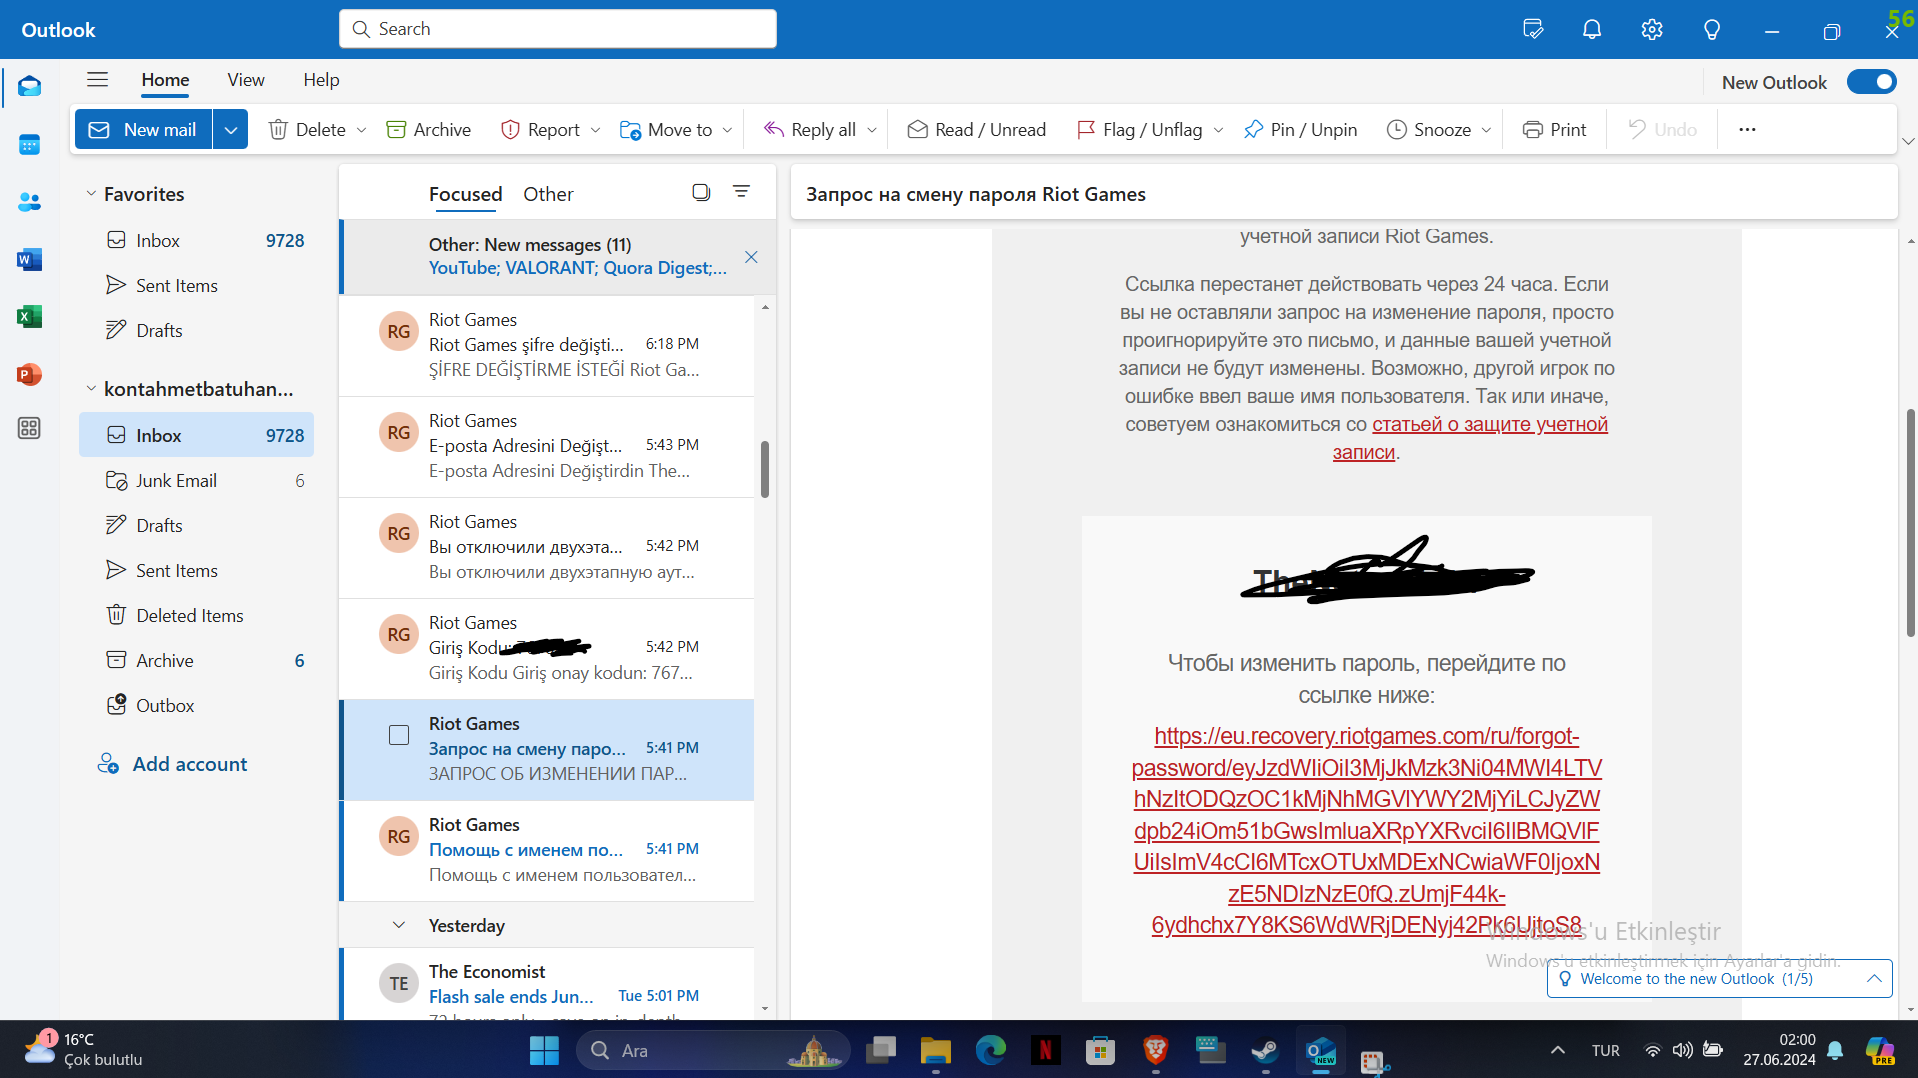The height and width of the screenshot is (1078, 1918).
Task: Click Read / Unread toolbar button
Action: [x=977, y=130]
